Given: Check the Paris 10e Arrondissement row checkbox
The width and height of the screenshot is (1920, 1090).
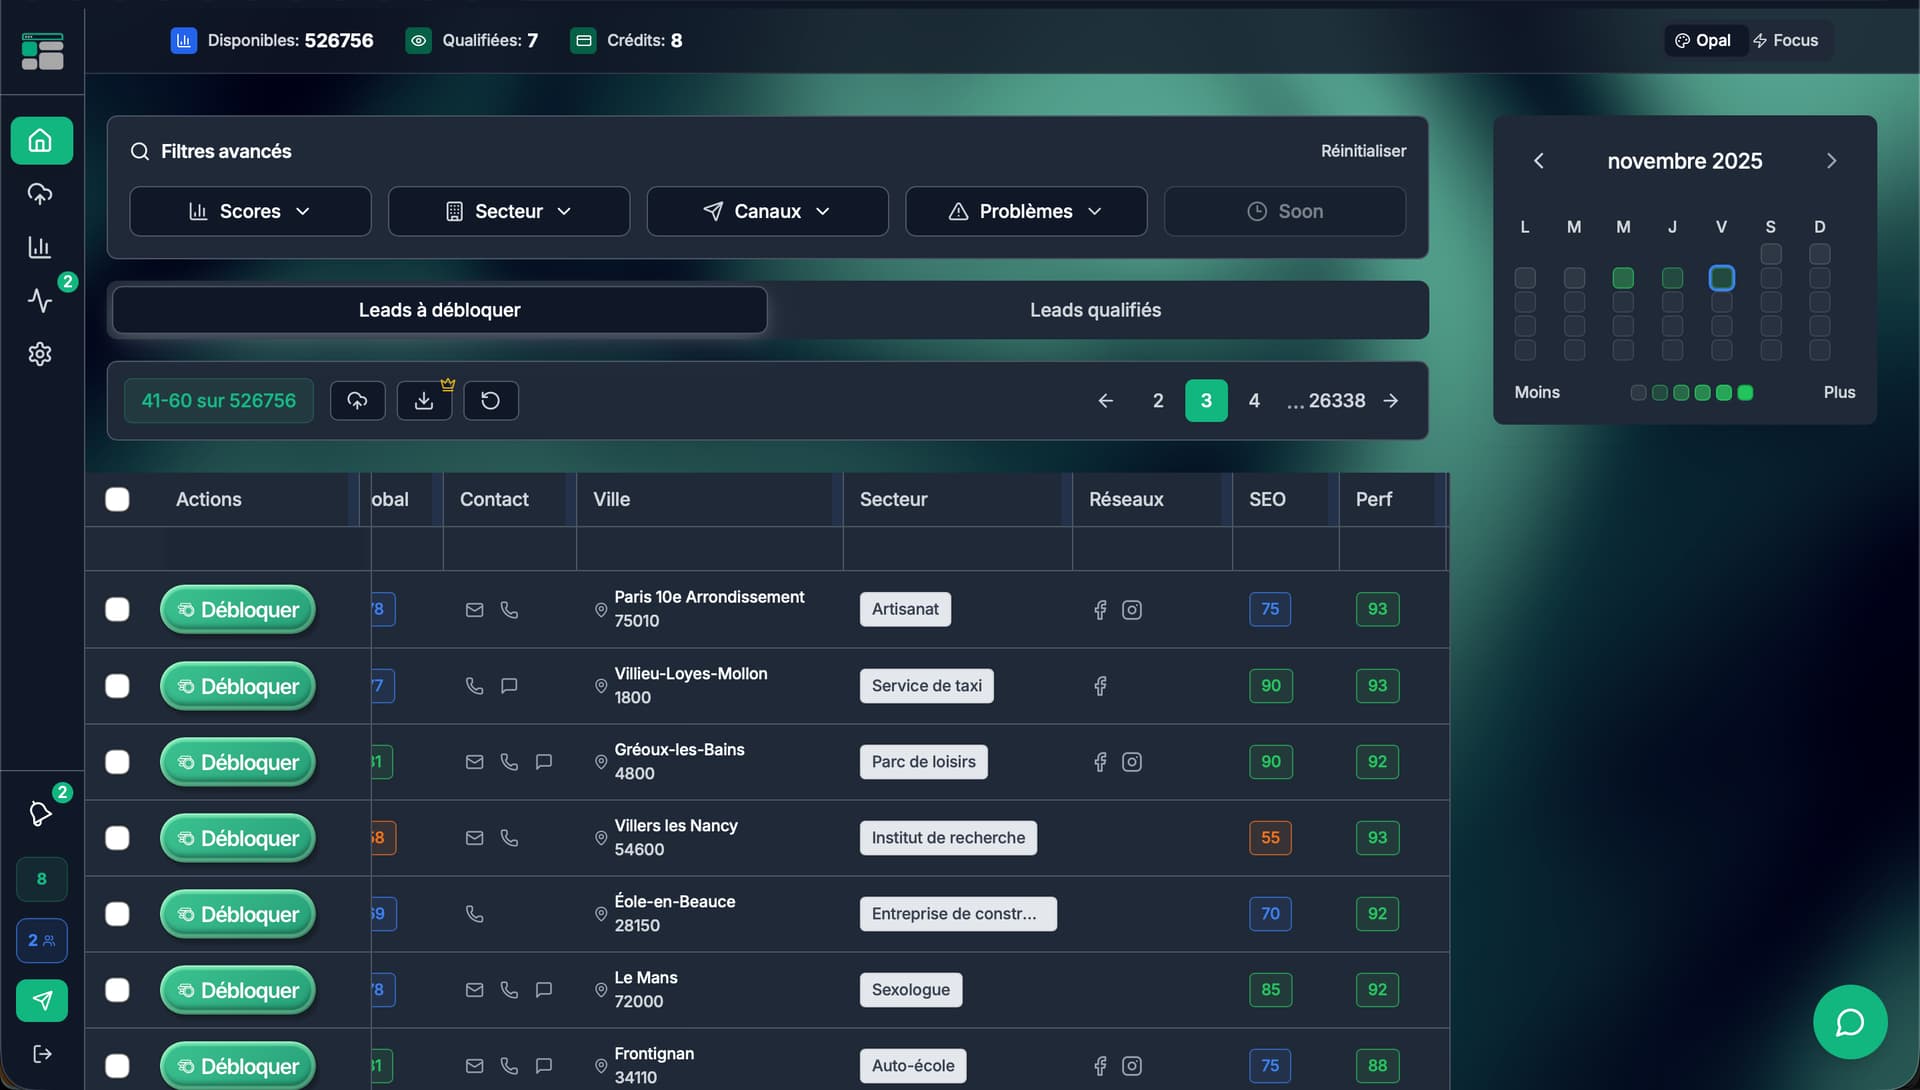Looking at the screenshot, I should click(117, 610).
